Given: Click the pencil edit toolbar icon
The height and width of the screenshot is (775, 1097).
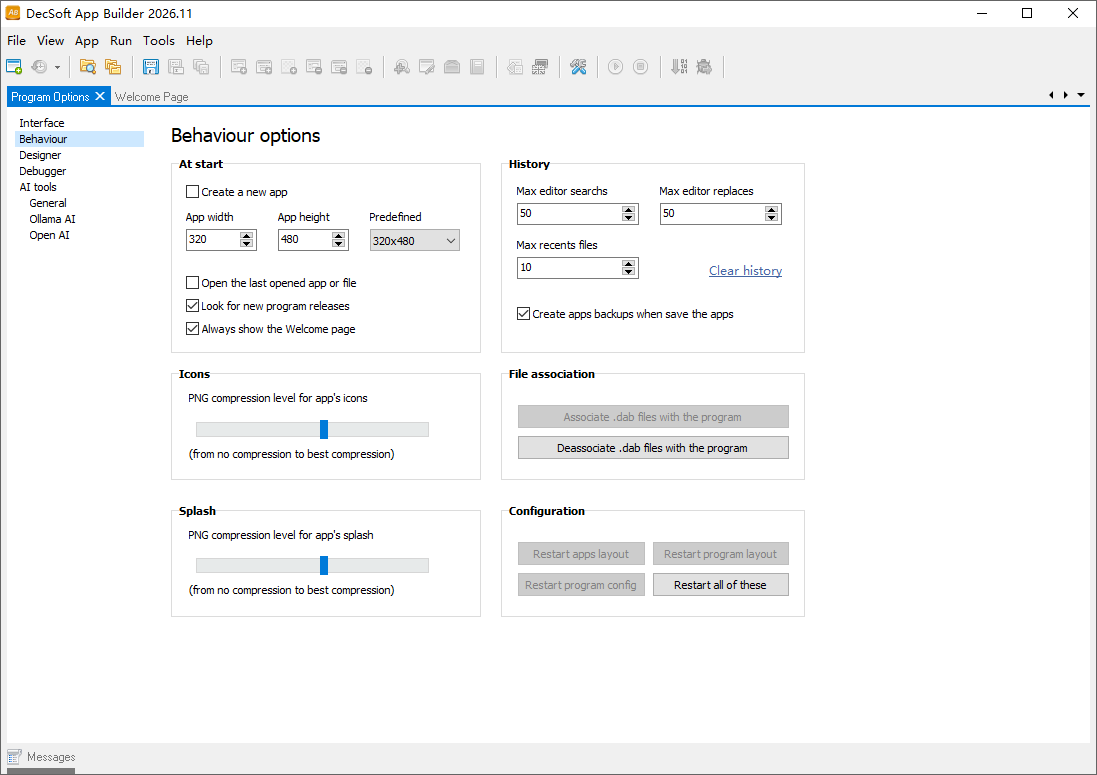Looking at the screenshot, I should (x=427, y=66).
